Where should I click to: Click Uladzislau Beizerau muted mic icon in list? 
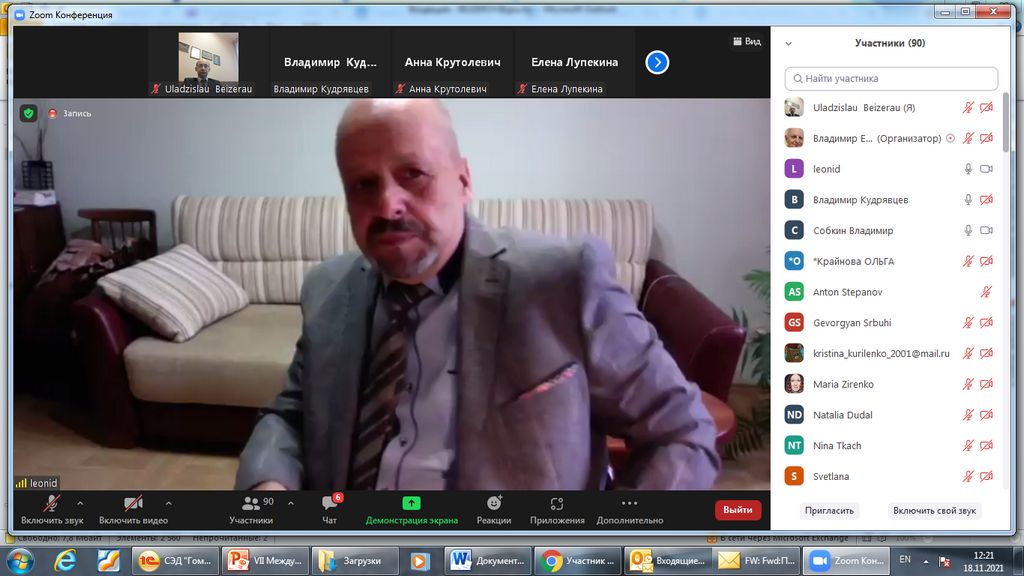[968, 108]
